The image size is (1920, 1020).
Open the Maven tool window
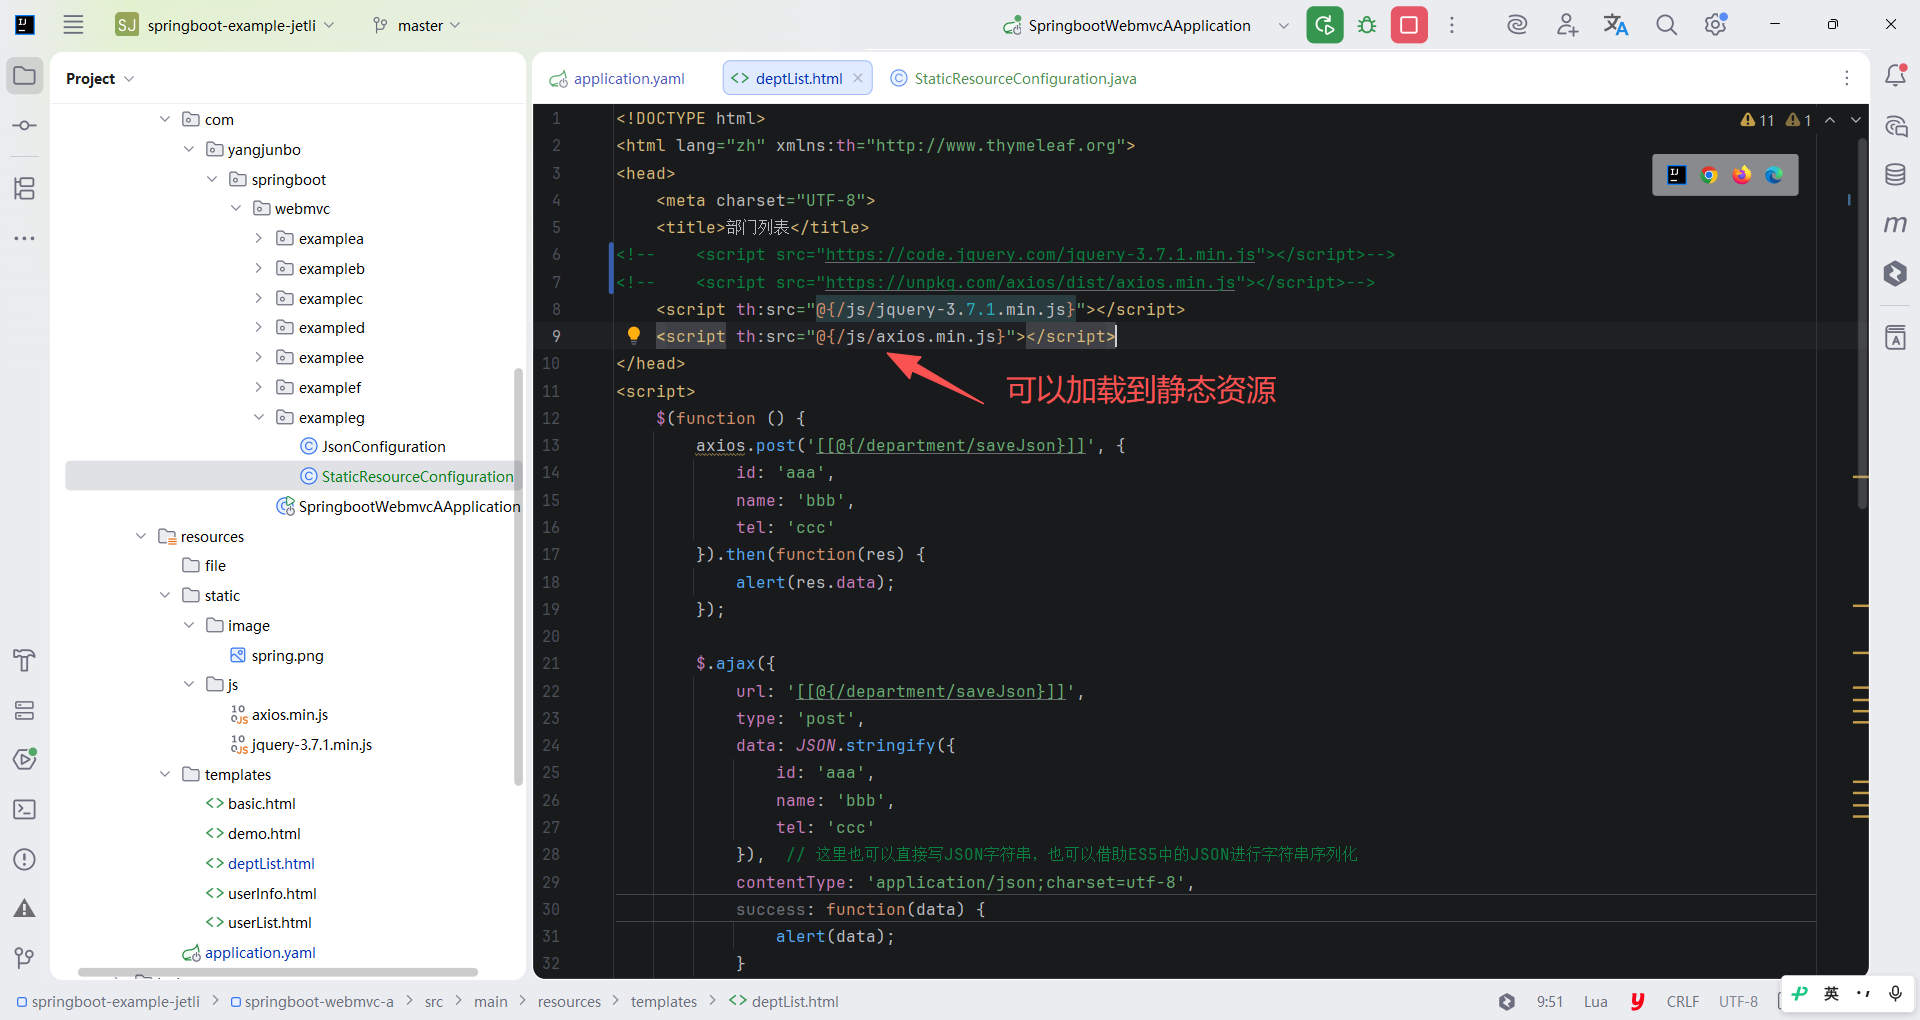[x=1895, y=224]
